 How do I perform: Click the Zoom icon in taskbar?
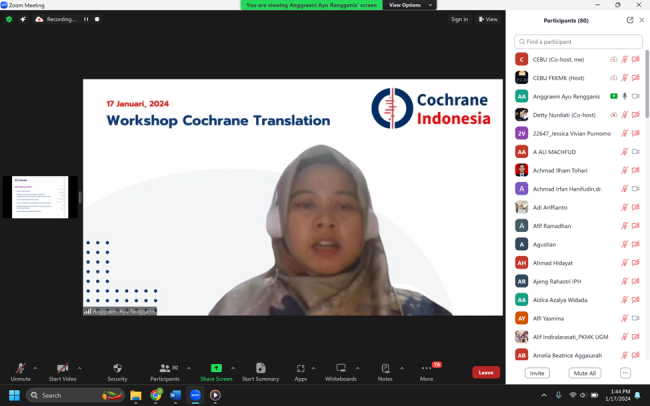195,395
